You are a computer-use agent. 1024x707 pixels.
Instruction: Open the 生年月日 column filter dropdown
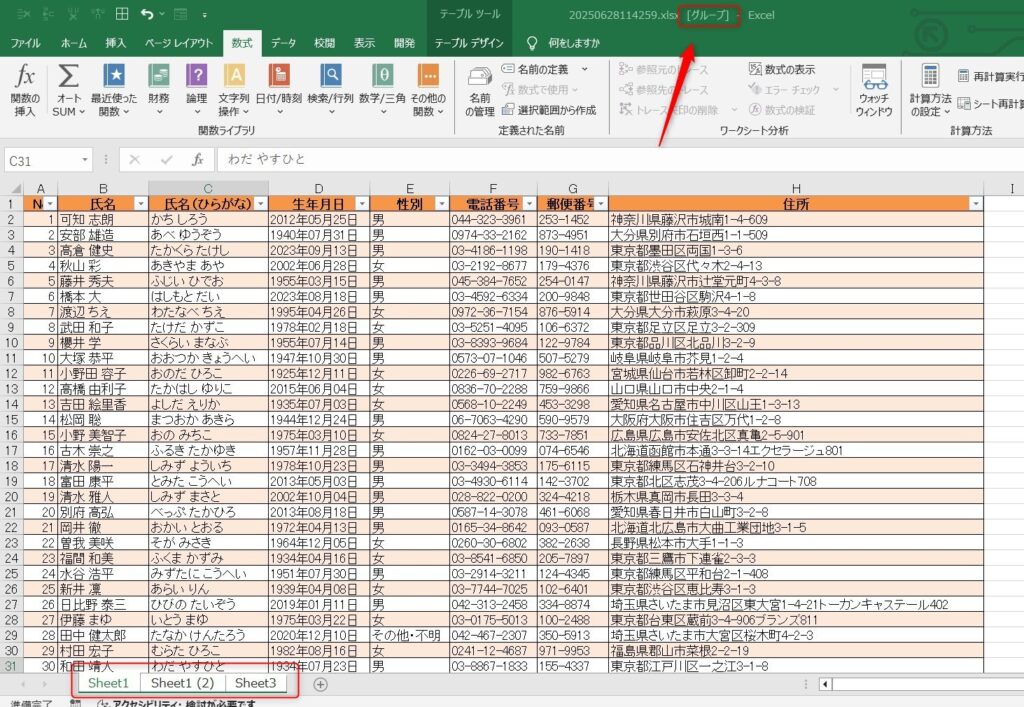[x=362, y=204]
